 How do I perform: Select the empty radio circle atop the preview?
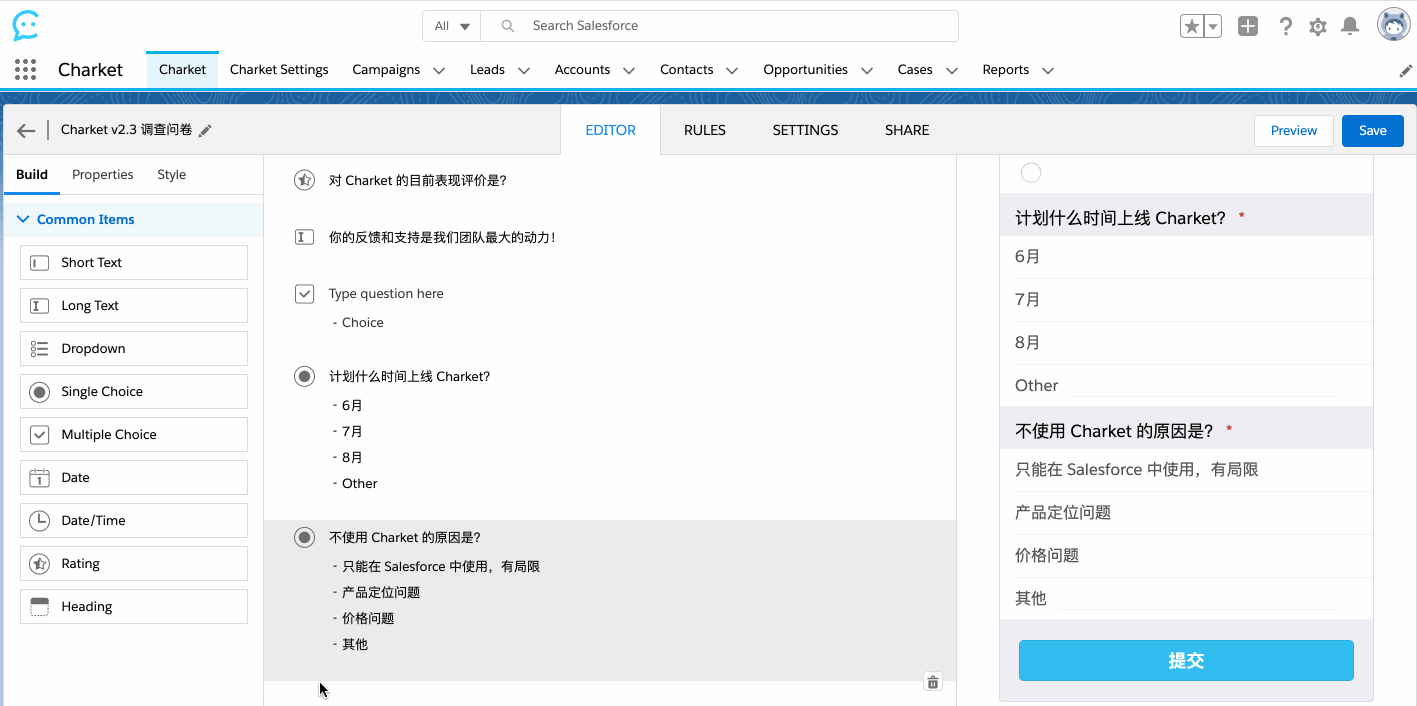(x=1031, y=173)
